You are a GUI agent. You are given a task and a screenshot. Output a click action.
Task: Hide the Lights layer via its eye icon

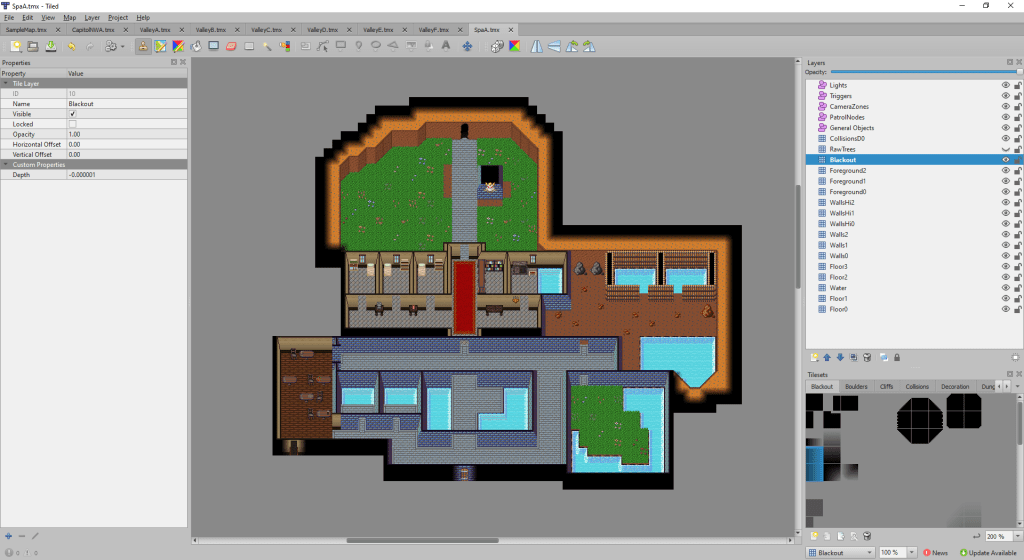pyautogui.click(x=1006, y=85)
